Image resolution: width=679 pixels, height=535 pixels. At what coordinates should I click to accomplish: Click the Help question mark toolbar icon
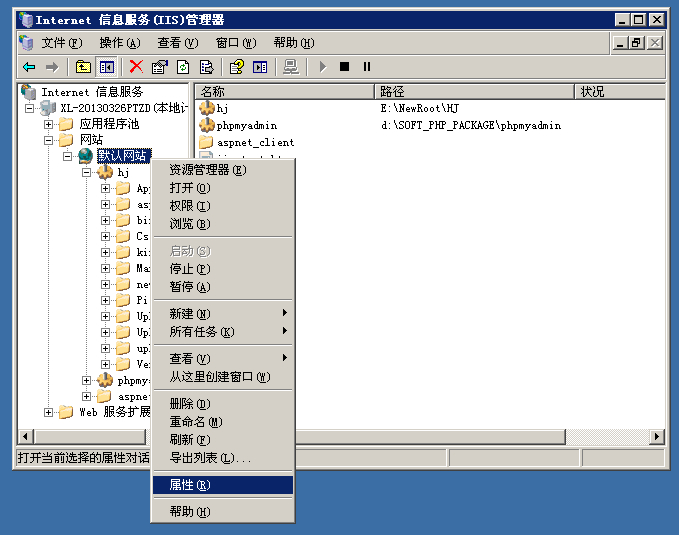click(x=237, y=67)
